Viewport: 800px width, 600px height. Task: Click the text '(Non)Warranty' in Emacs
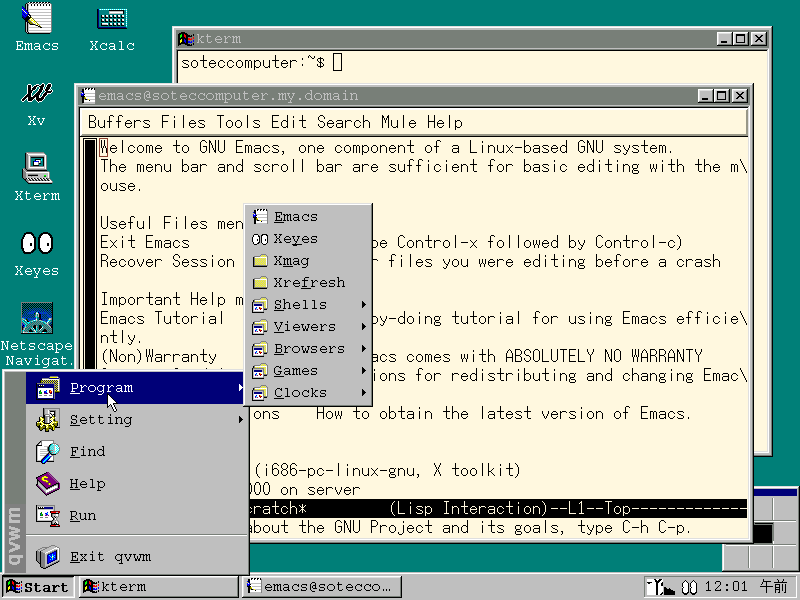tap(158, 356)
